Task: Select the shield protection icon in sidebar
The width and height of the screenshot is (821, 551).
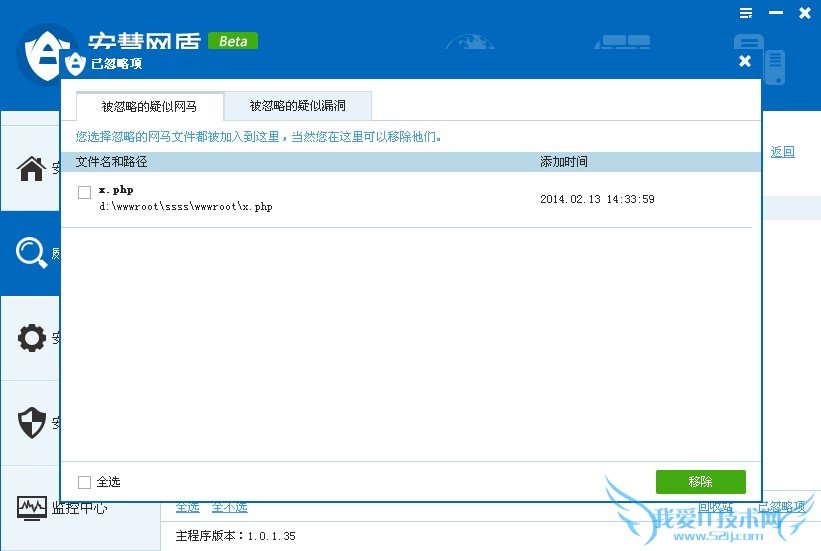Action: (32, 423)
